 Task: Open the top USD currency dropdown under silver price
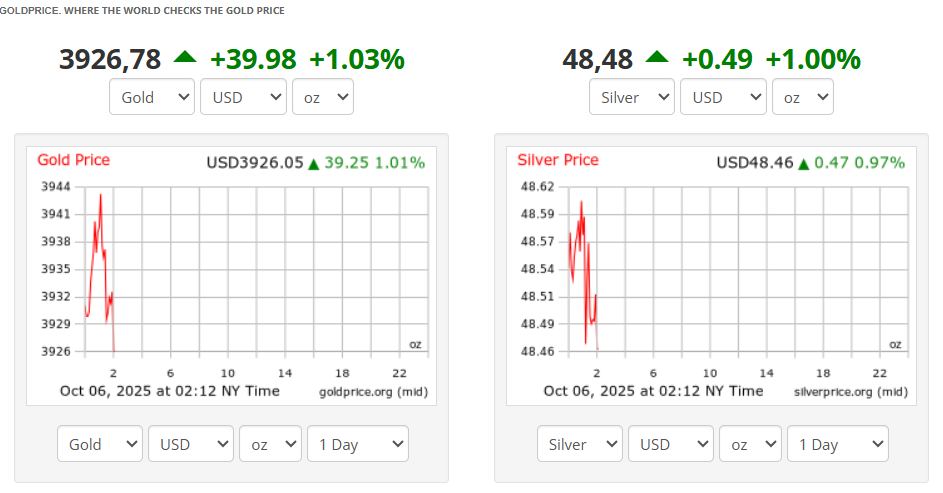[723, 97]
